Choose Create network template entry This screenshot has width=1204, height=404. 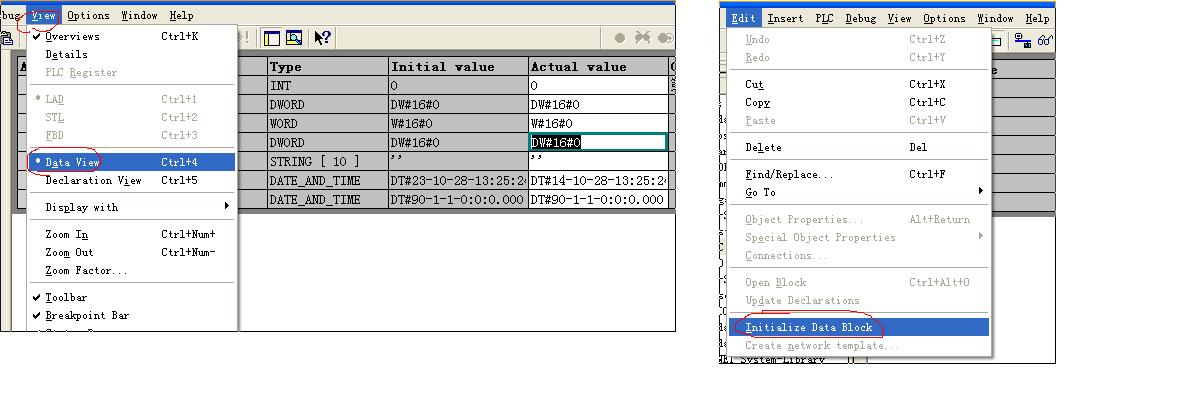click(859, 345)
